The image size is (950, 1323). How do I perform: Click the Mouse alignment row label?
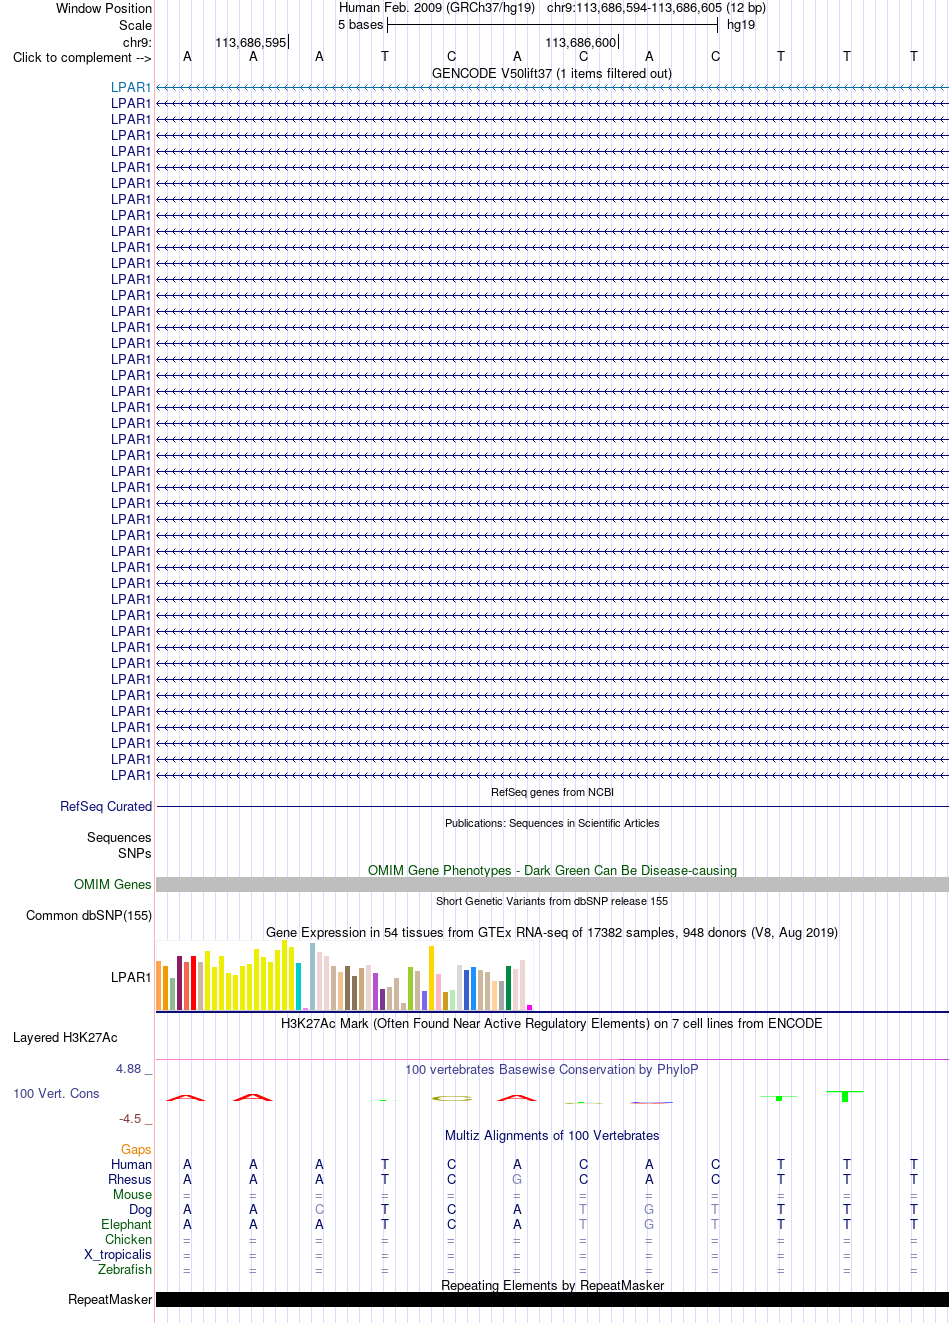[133, 1194]
